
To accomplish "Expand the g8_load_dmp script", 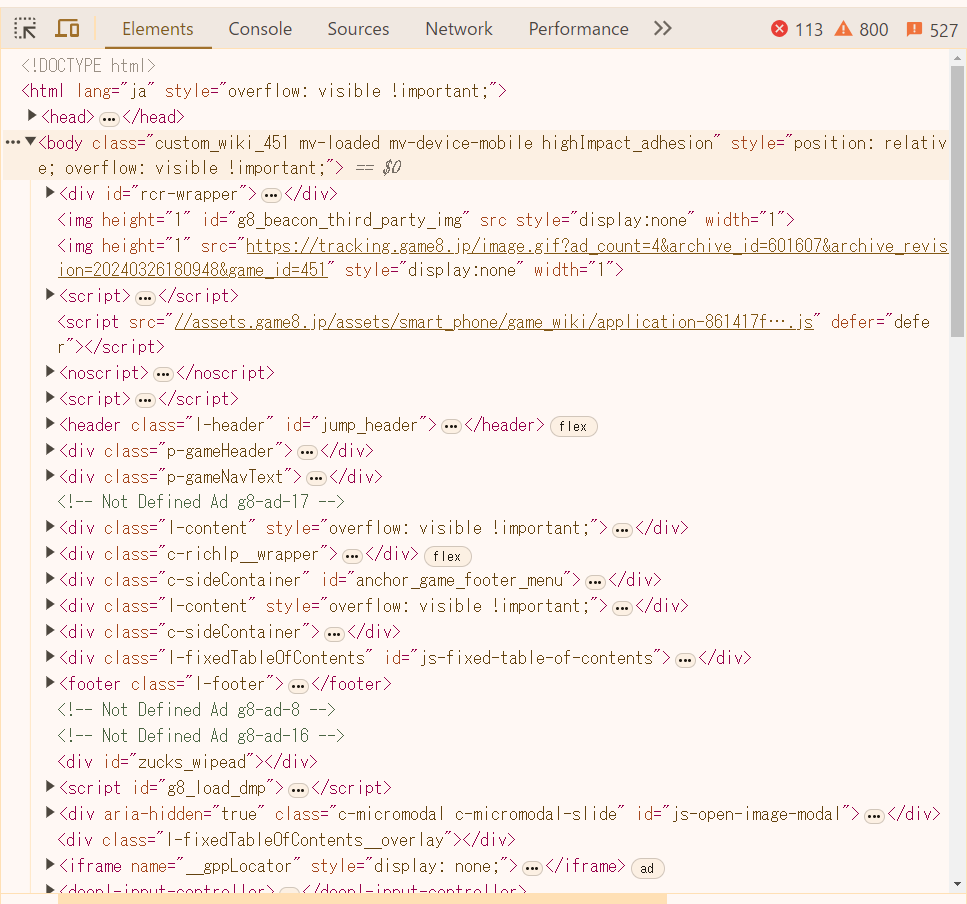I will point(51,786).
